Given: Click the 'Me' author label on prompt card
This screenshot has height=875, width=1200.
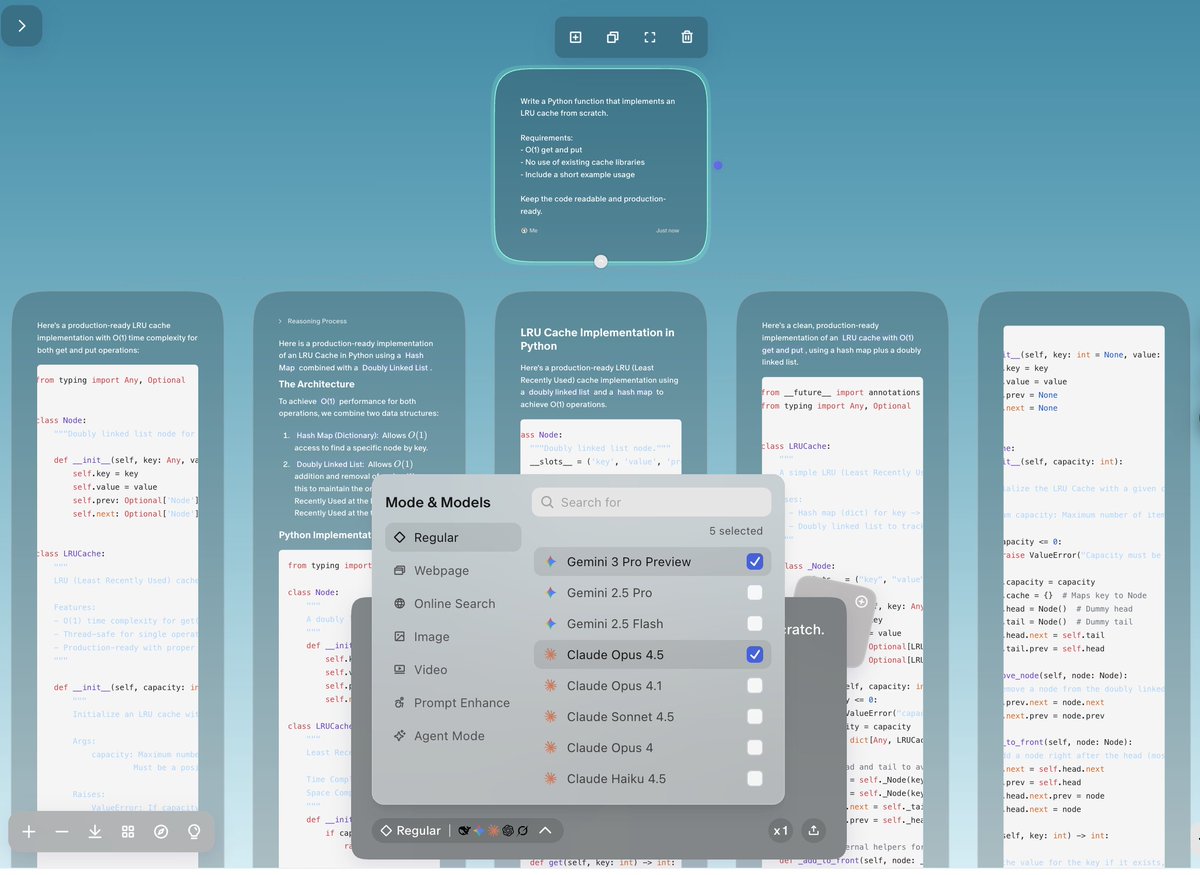Looking at the screenshot, I should 529,231.
